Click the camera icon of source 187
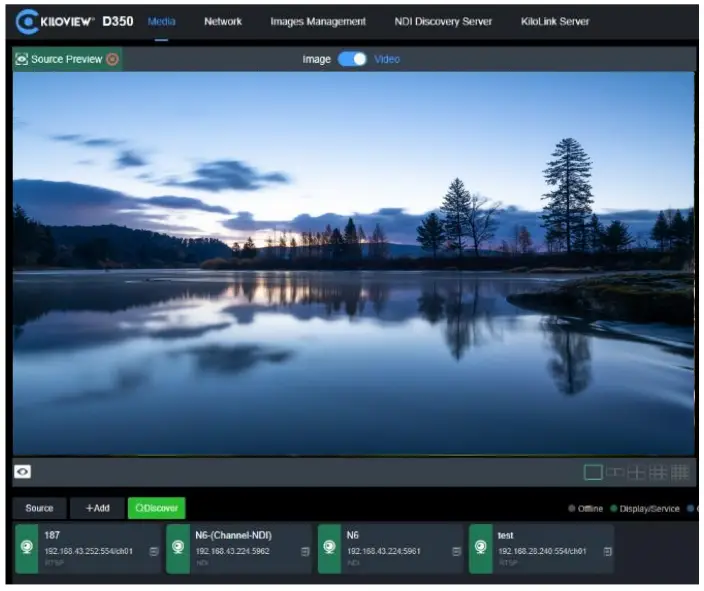Screen dimensions: 704x591 click(26, 549)
